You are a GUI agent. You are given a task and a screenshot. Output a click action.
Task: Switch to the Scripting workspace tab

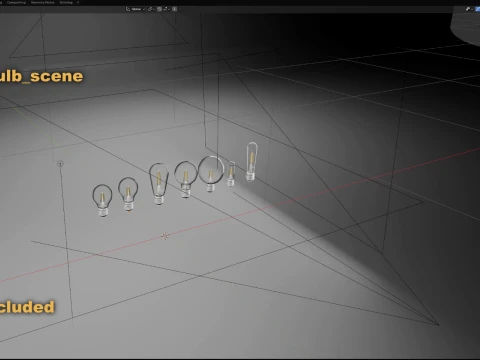pos(66,2)
